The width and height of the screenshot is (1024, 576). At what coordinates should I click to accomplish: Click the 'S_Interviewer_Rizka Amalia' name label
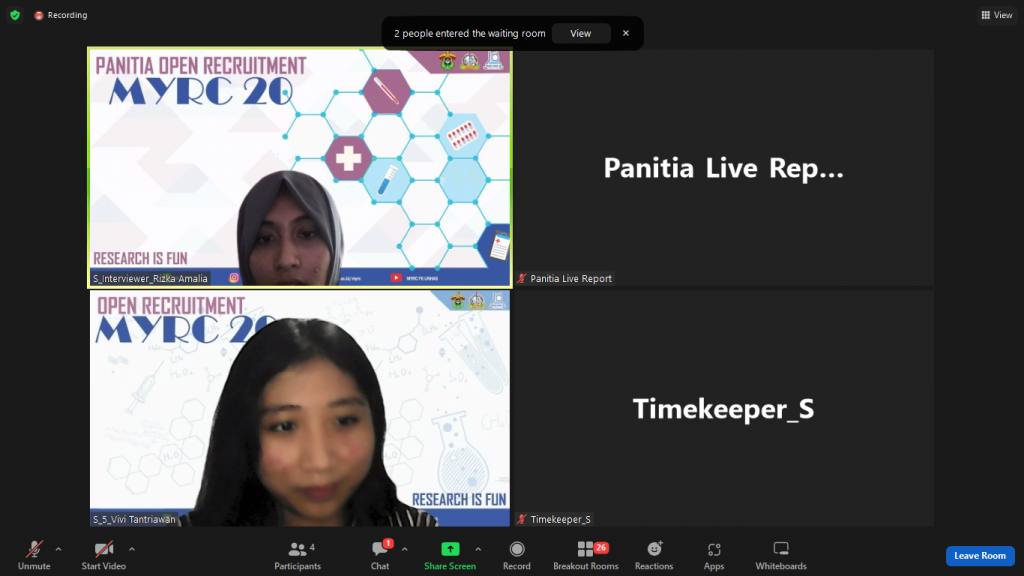[150, 278]
